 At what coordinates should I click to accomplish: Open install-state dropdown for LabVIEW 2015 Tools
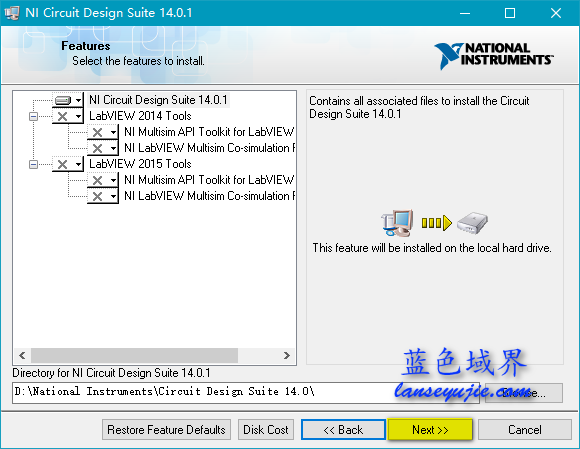tap(68, 164)
